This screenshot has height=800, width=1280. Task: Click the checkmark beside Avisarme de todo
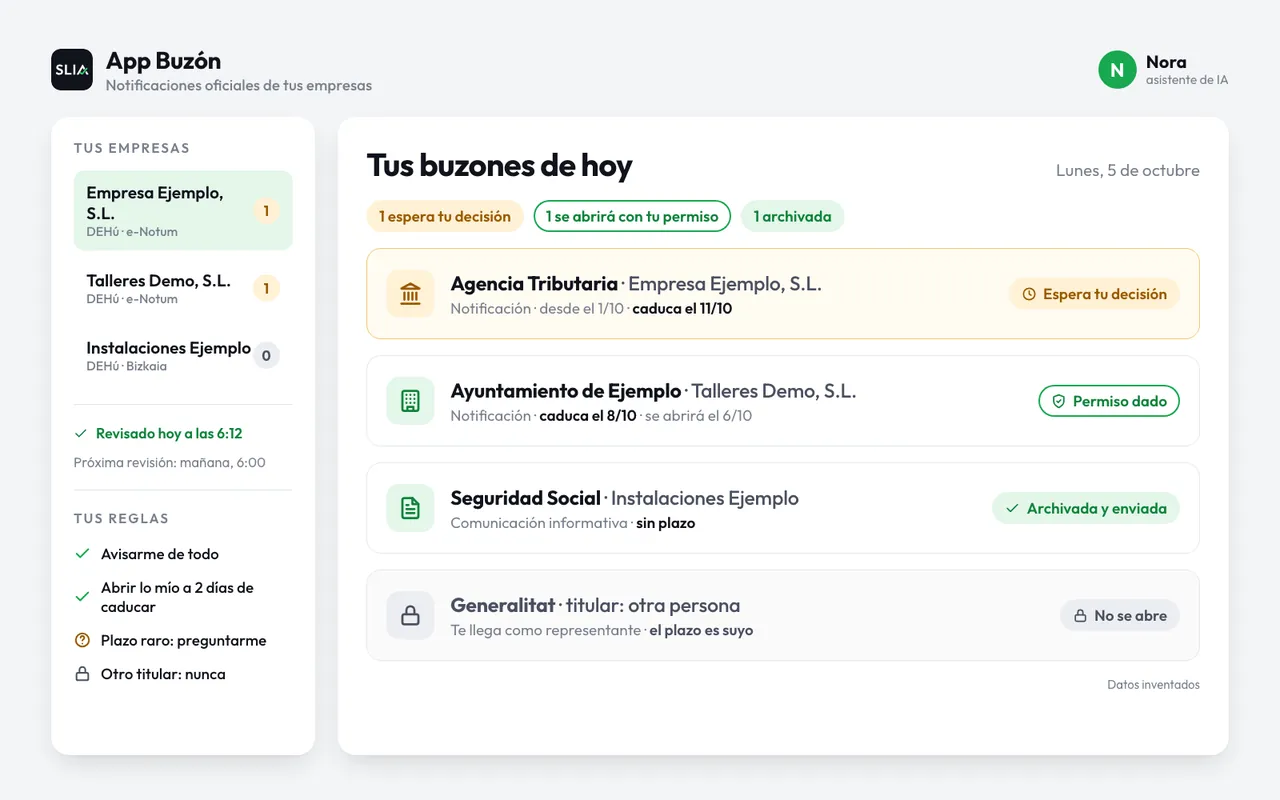coord(82,554)
